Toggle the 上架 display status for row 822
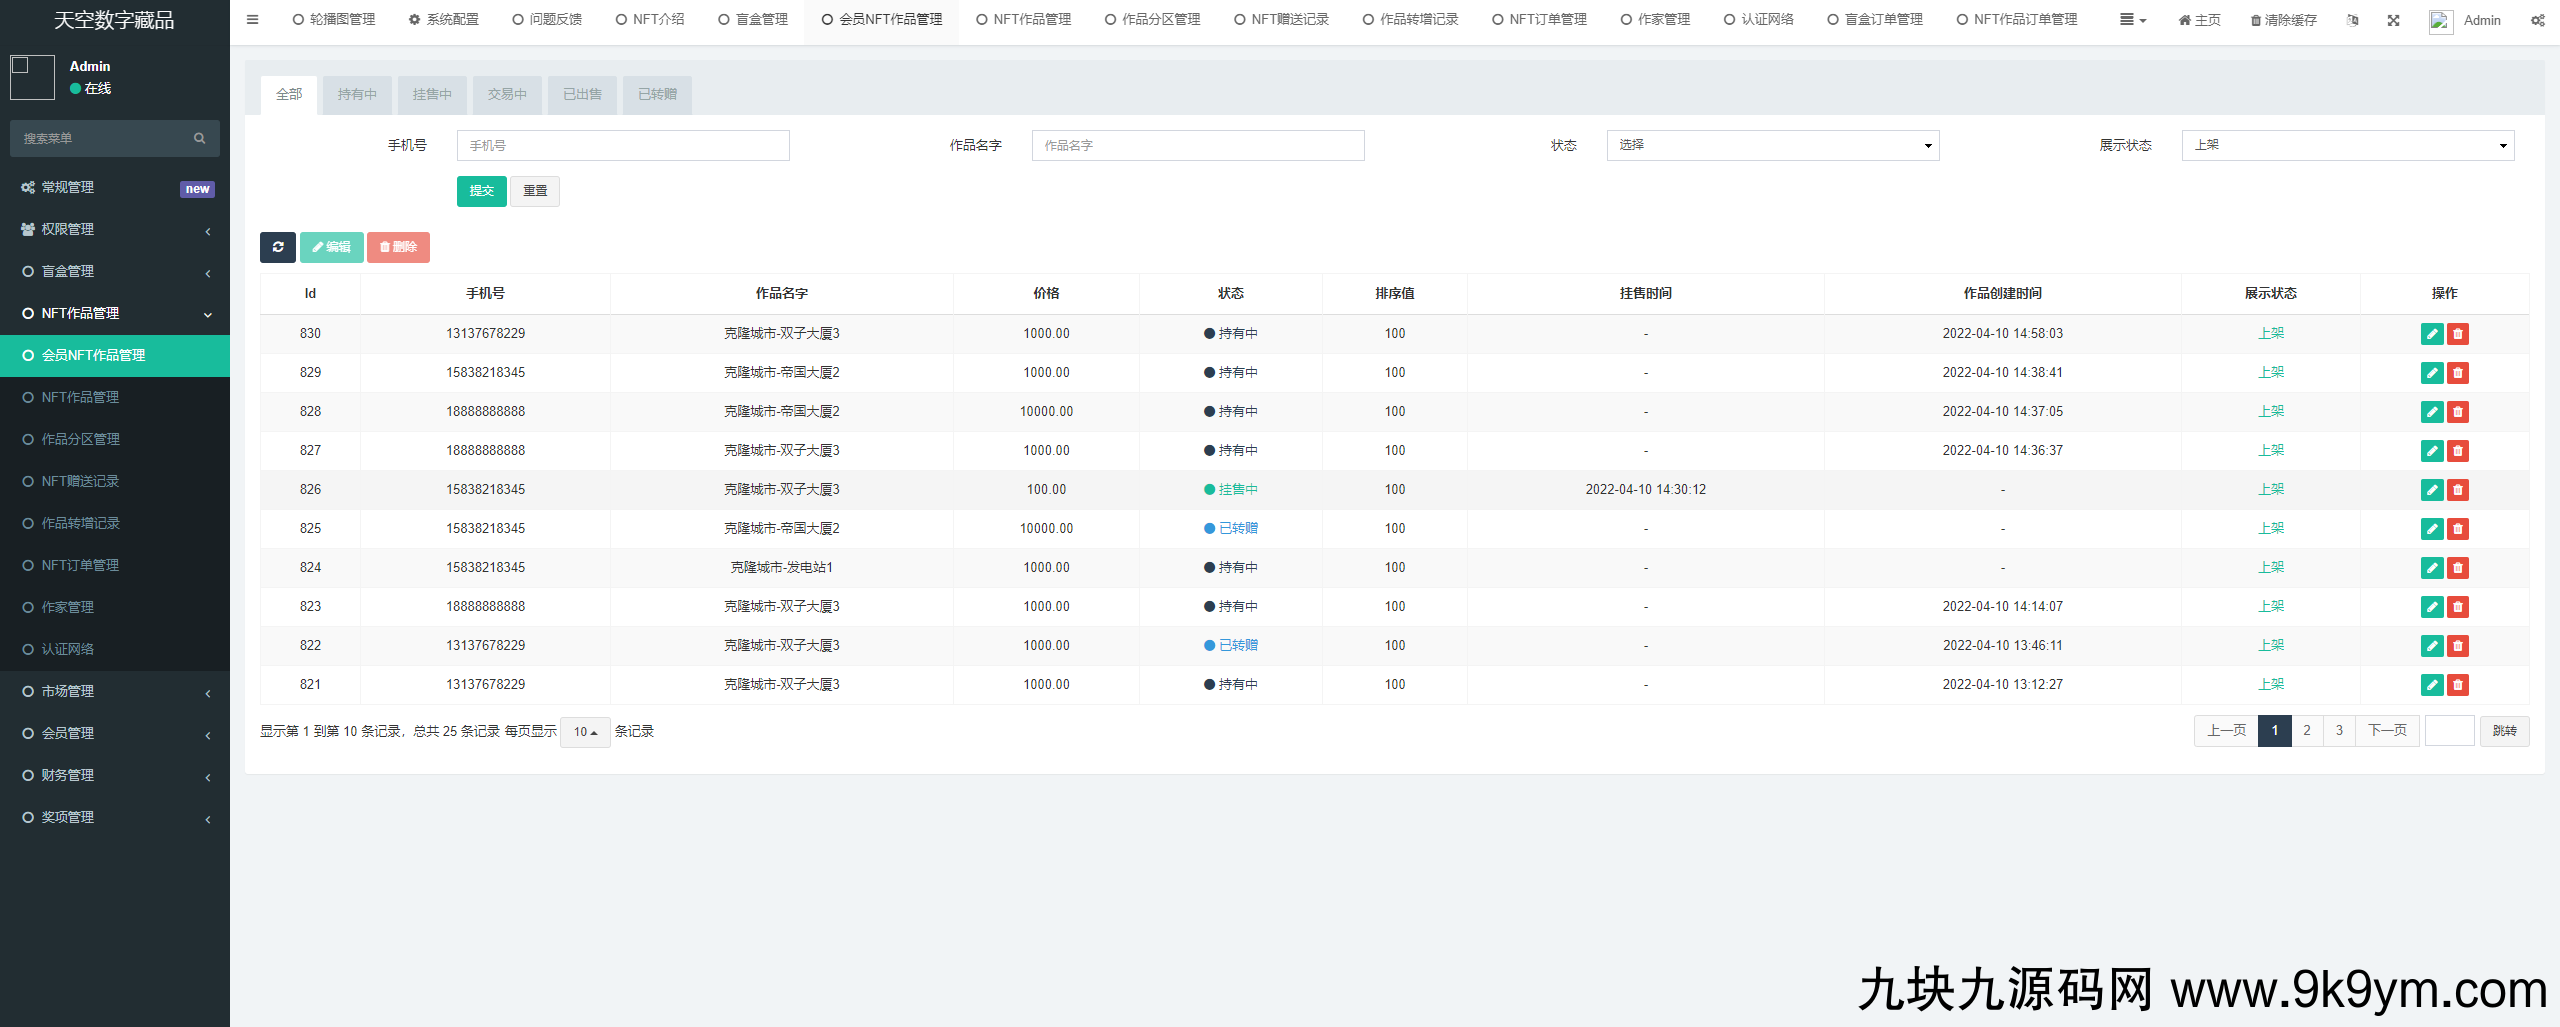Image resolution: width=2560 pixels, height=1027 pixels. click(x=2270, y=645)
